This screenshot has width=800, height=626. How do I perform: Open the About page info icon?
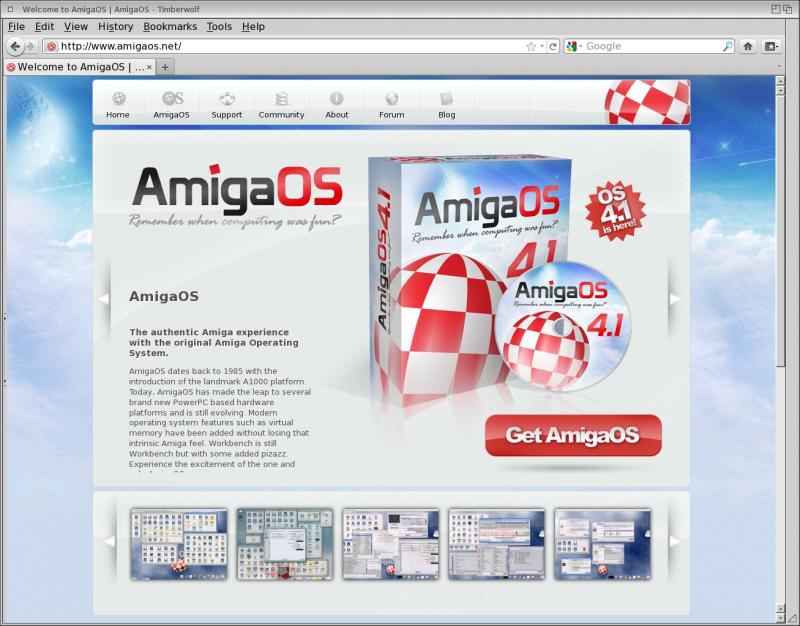[337, 103]
